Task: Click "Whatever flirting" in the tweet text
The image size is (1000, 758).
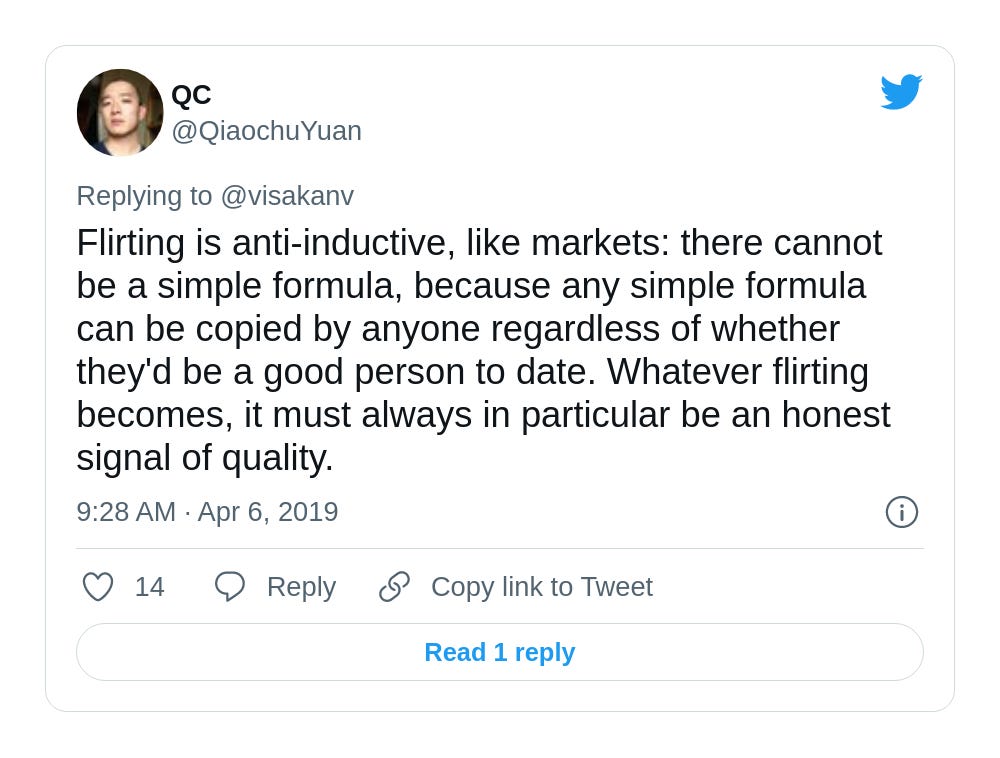Action: tap(738, 372)
